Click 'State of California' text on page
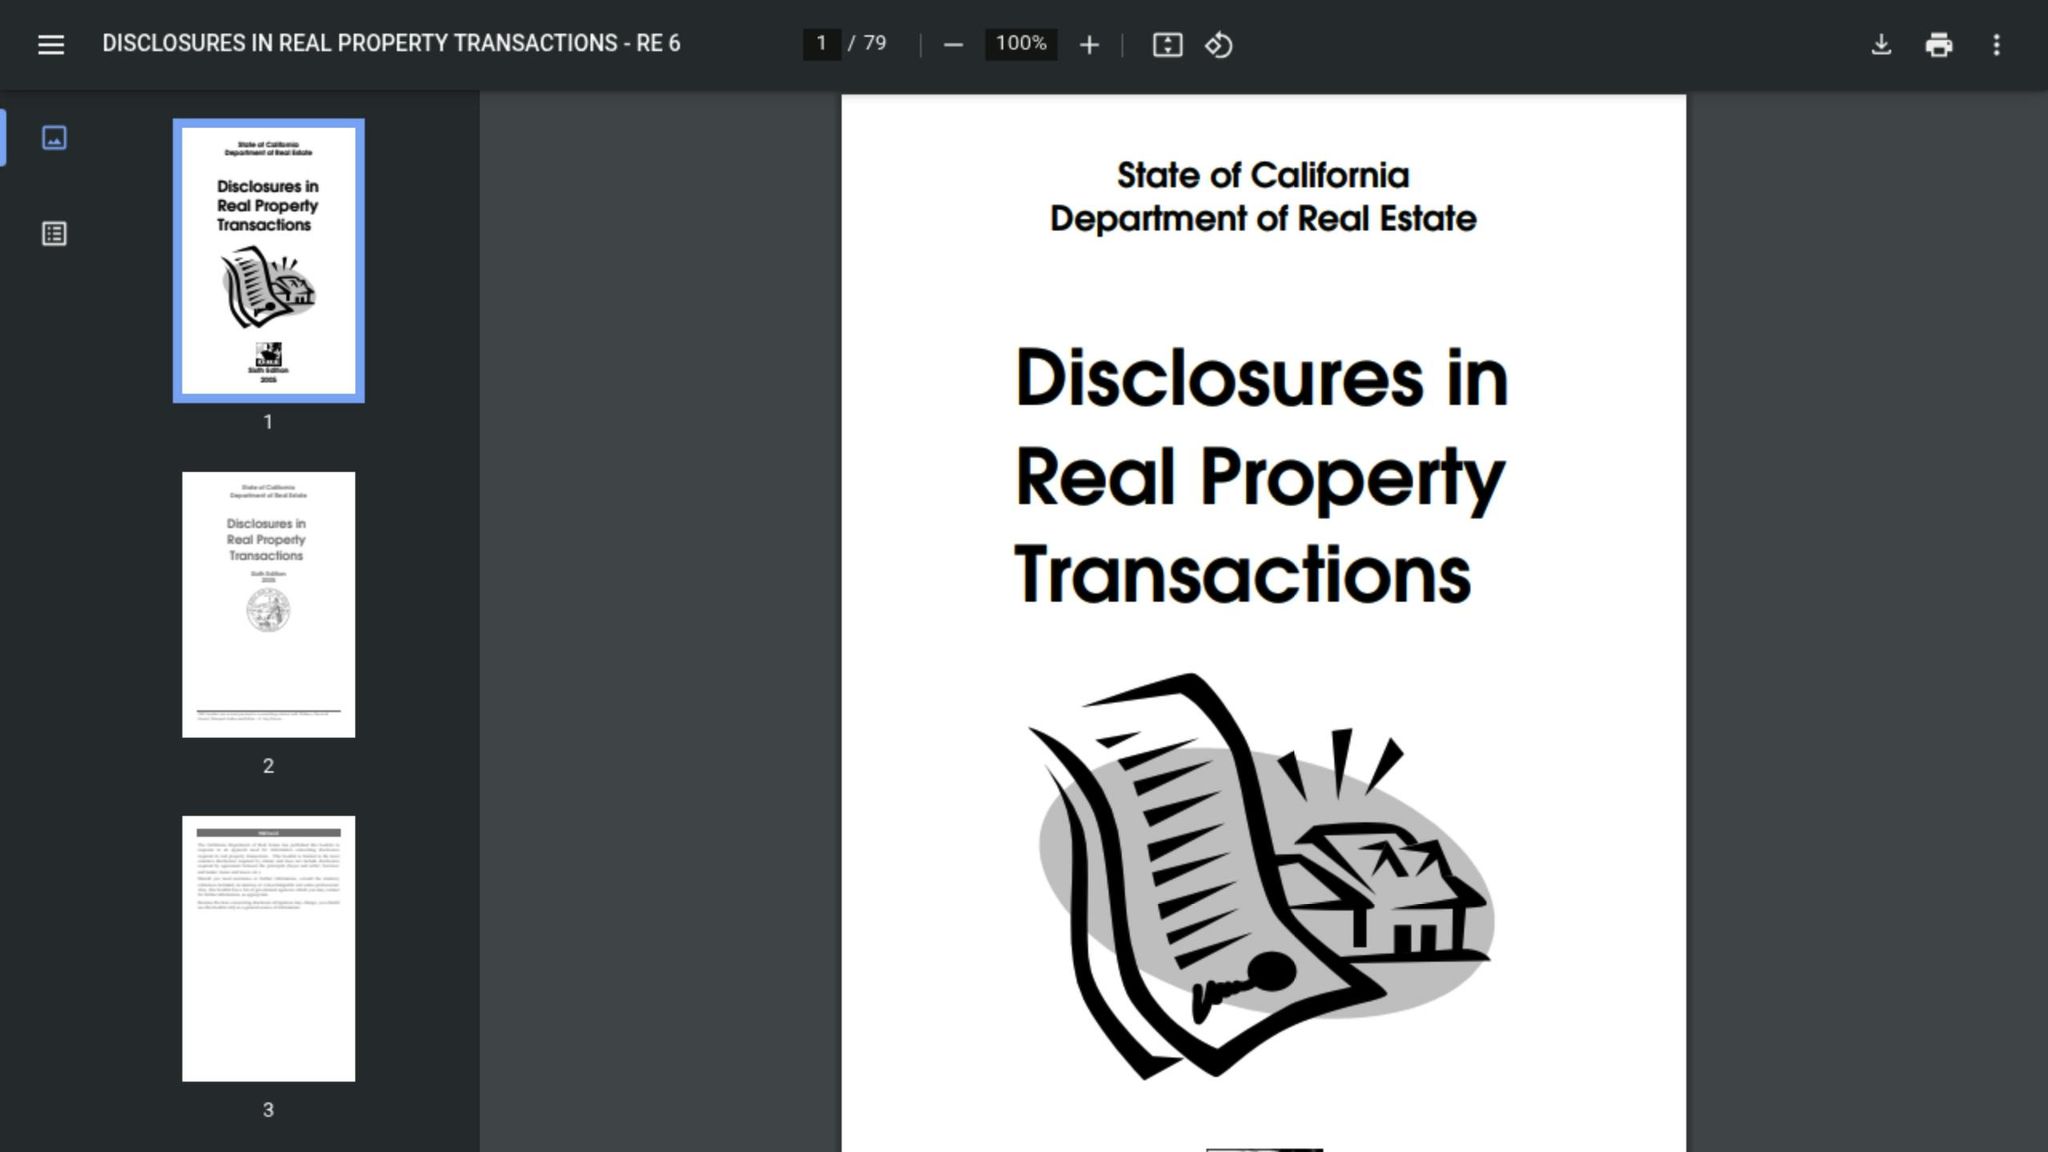This screenshot has width=2048, height=1152. pos(1263,176)
